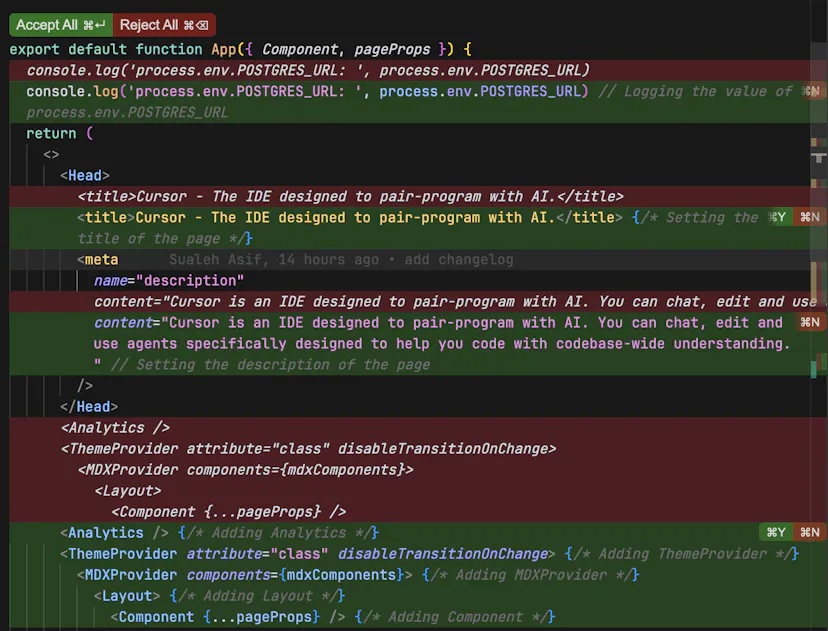This screenshot has height=631, width=828.
Task: Click the comment 'Adding Component'
Action: [x=456, y=617]
